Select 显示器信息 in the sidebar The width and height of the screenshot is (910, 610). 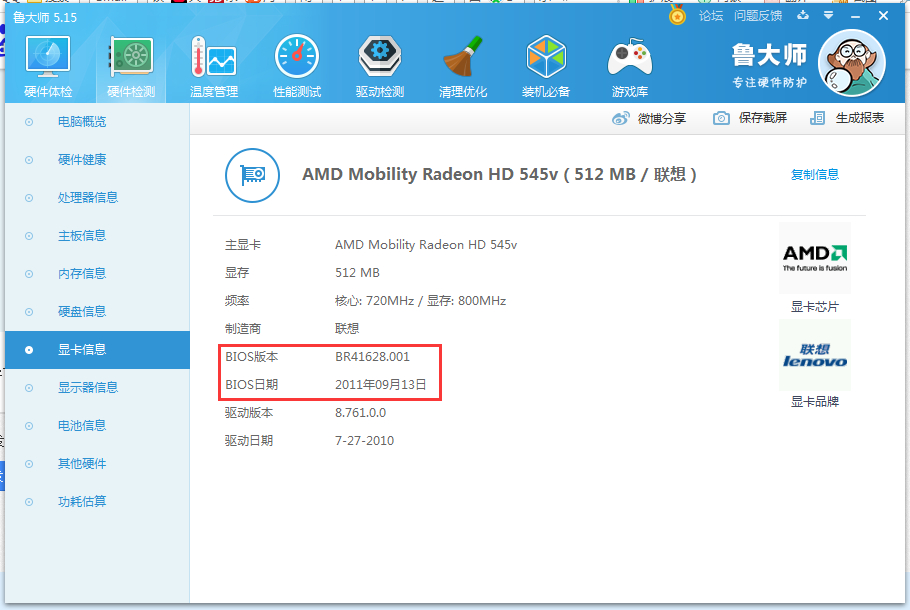point(98,388)
